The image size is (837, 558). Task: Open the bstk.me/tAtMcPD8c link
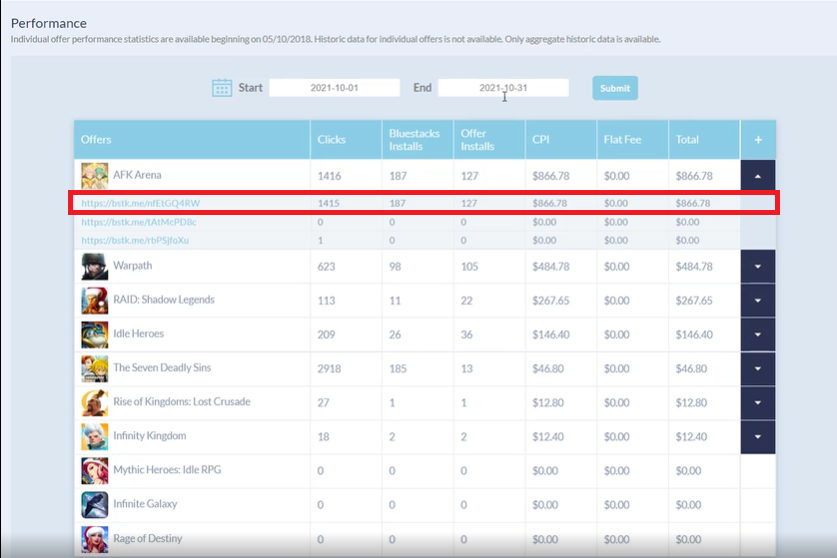click(139, 222)
